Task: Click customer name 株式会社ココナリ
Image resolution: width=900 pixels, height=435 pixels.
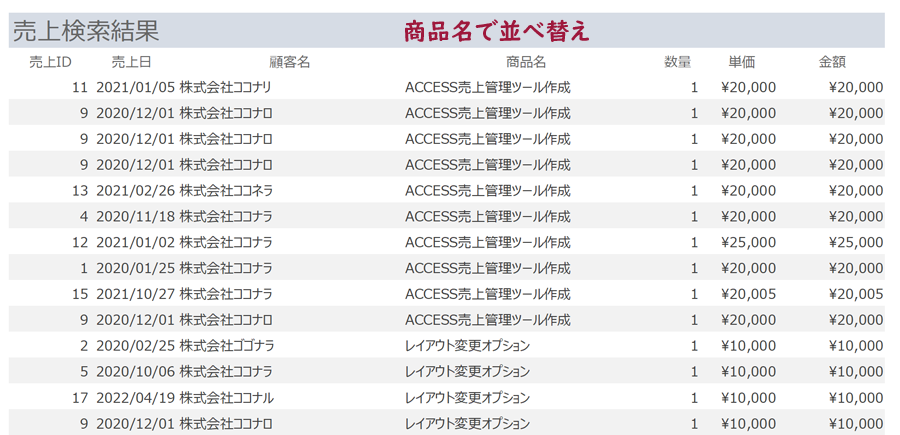Action: tap(226, 87)
